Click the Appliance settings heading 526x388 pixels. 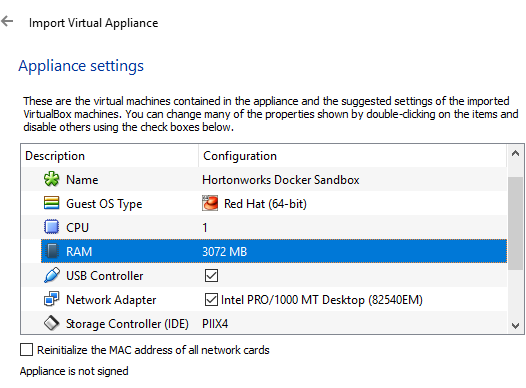[81, 66]
